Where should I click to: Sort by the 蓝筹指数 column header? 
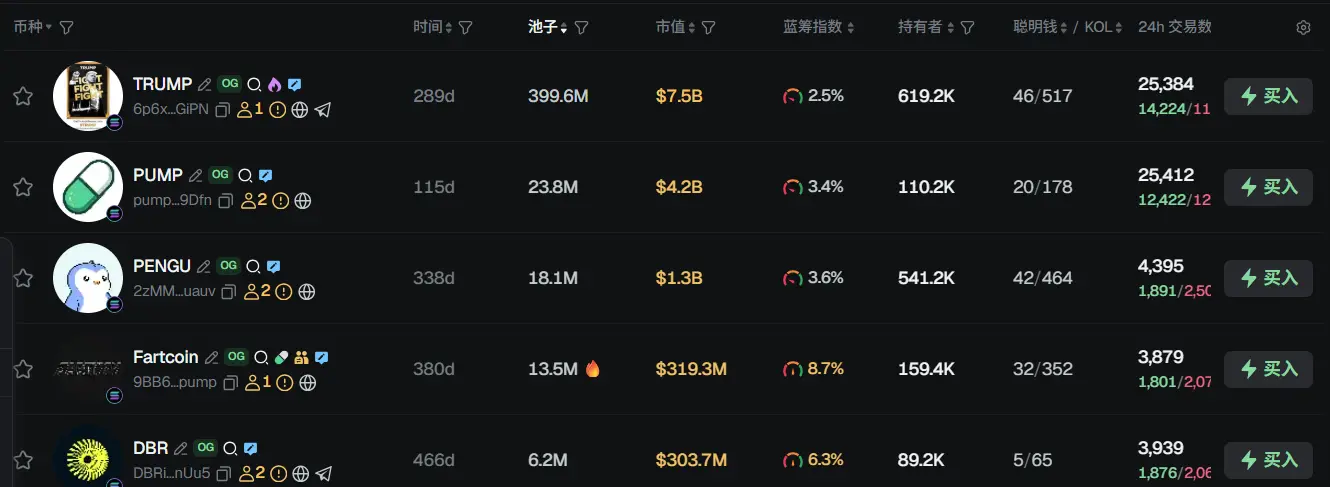818,27
